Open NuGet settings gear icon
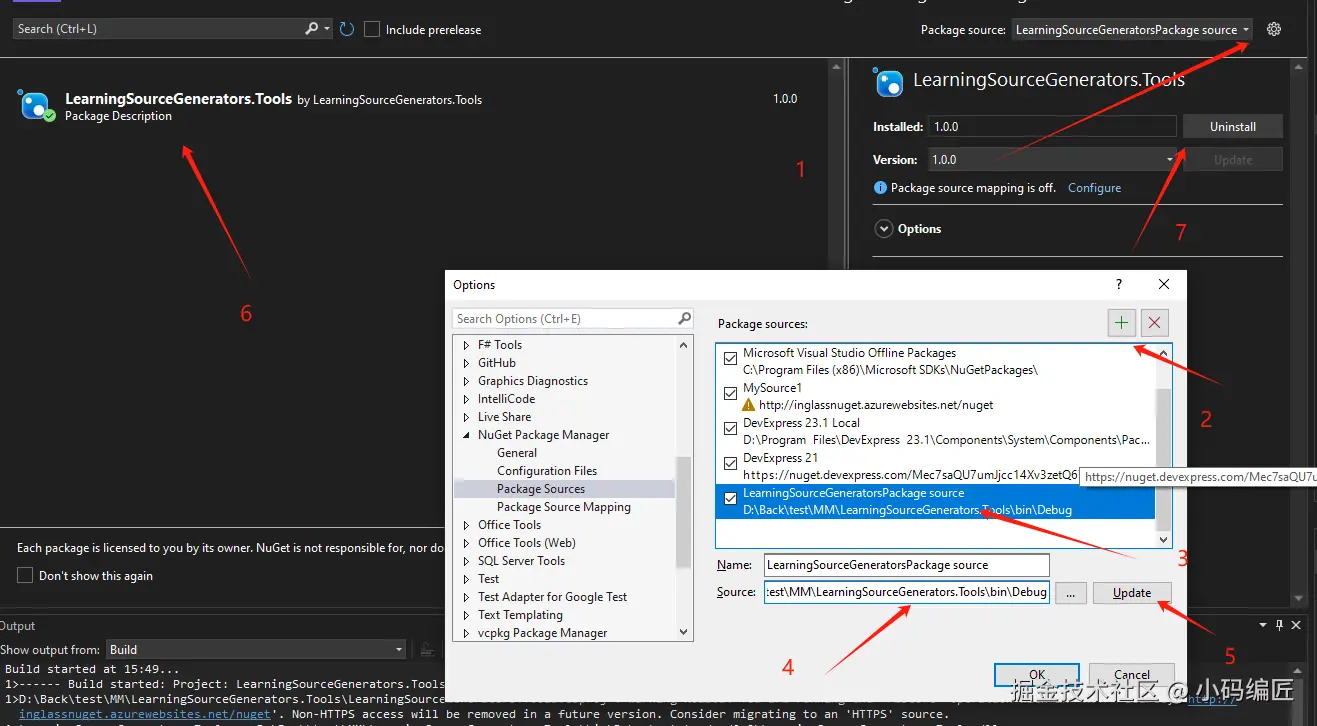The width and height of the screenshot is (1317, 726). (1273, 29)
